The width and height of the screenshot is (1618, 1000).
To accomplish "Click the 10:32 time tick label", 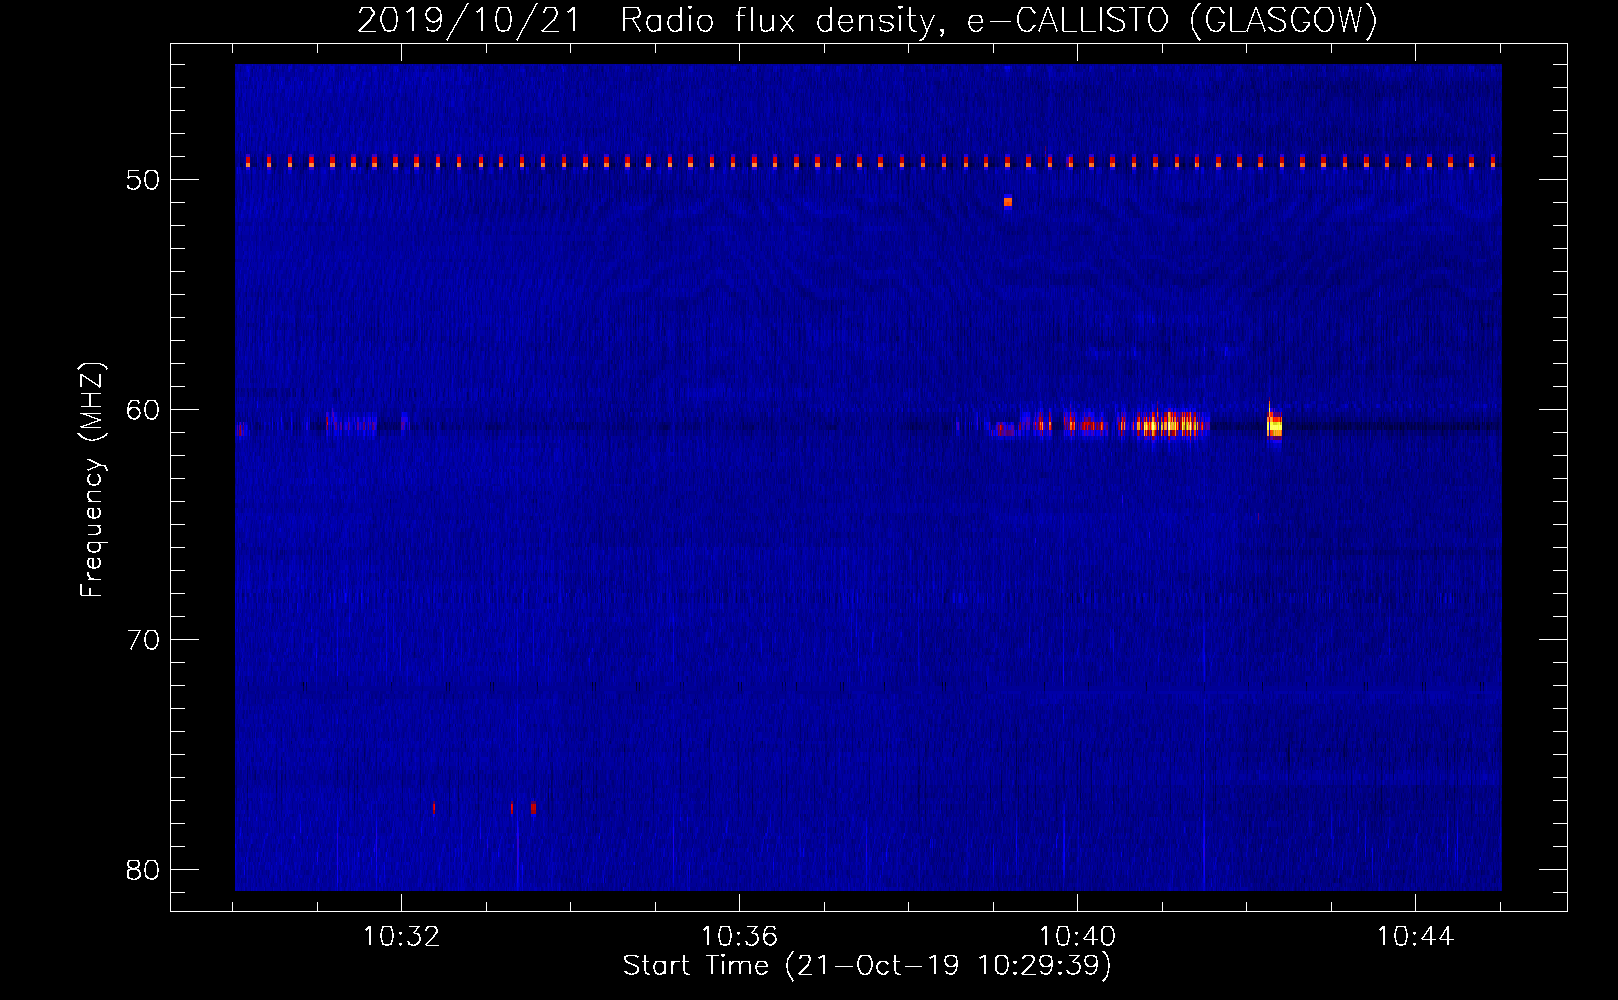I will tap(401, 937).
